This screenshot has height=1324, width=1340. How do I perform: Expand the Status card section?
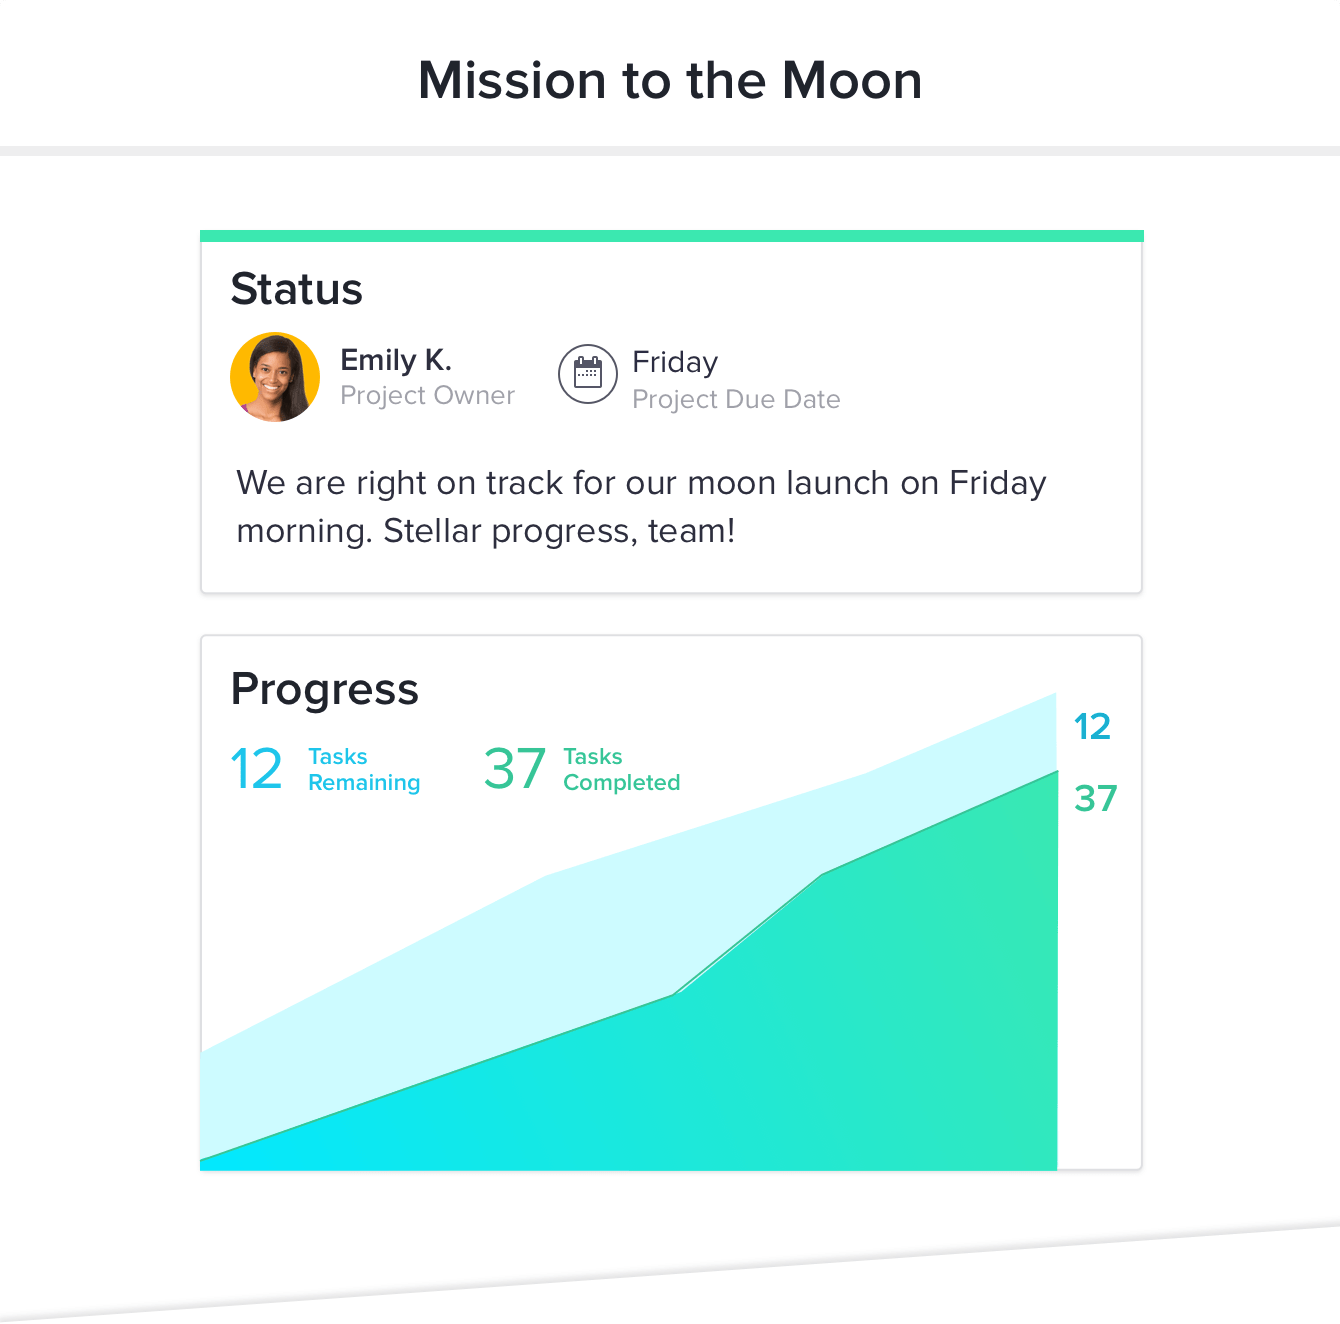point(297,289)
